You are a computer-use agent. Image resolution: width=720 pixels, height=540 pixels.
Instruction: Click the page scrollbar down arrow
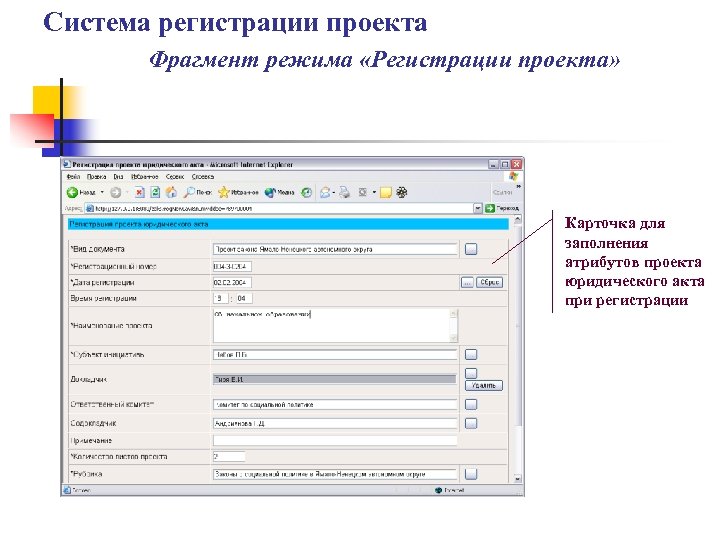point(518,478)
